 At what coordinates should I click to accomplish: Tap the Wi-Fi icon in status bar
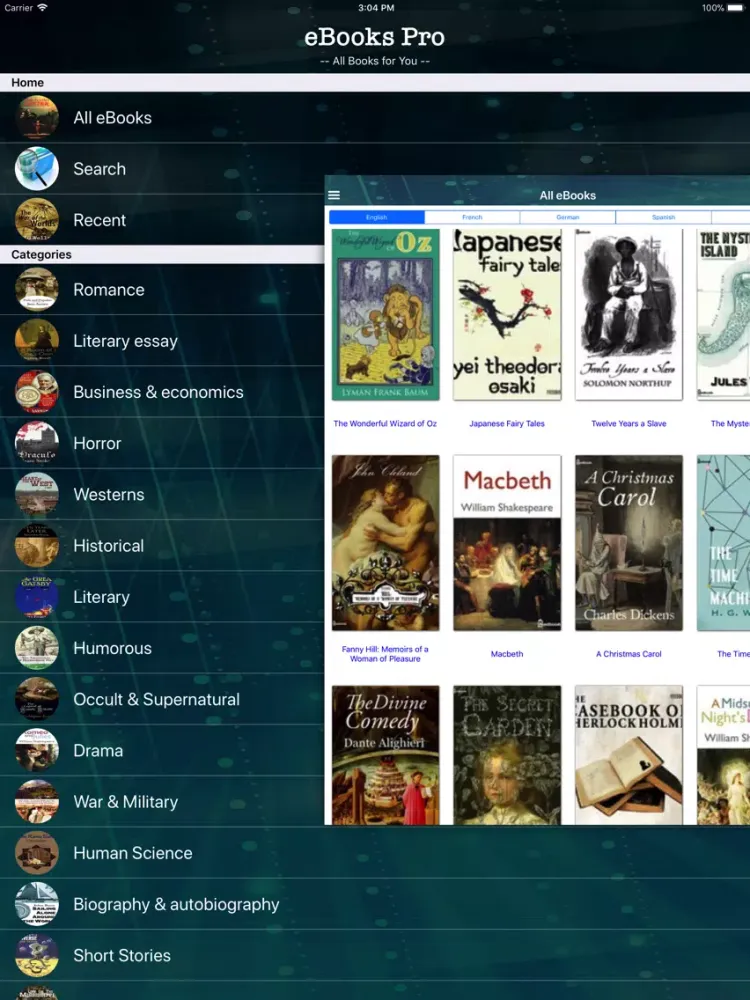pos(42,8)
